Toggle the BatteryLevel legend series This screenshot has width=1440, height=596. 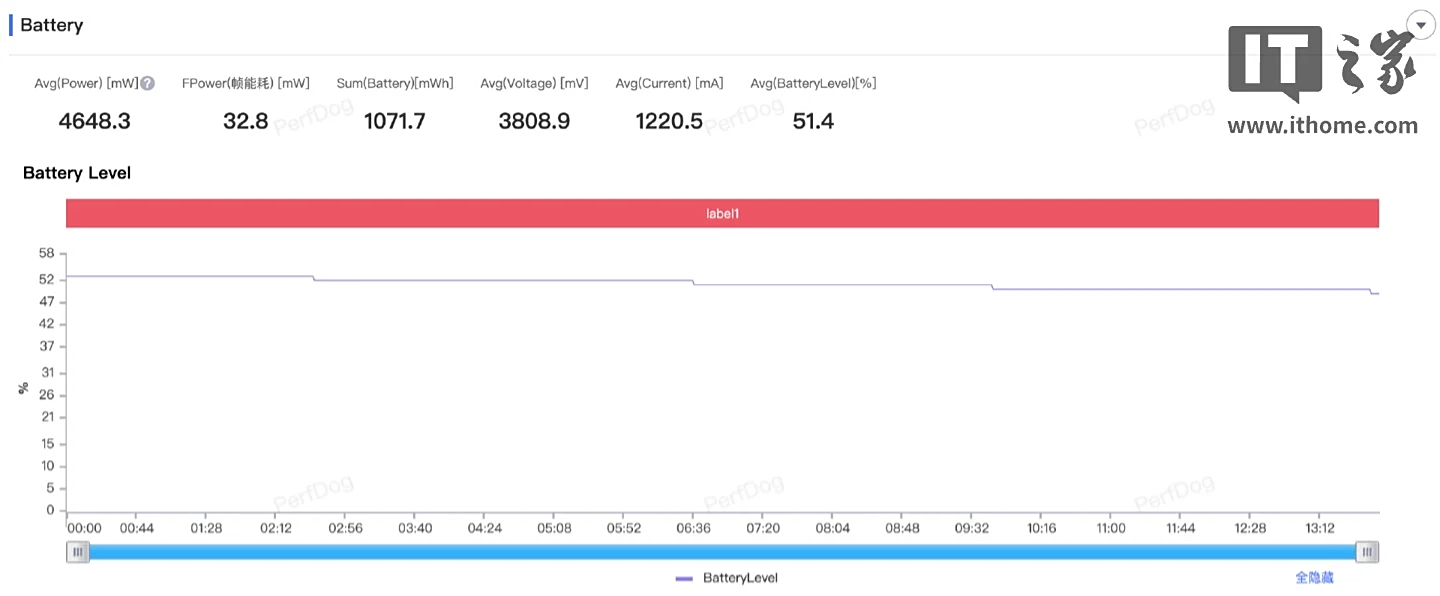pyautogui.click(x=740, y=578)
